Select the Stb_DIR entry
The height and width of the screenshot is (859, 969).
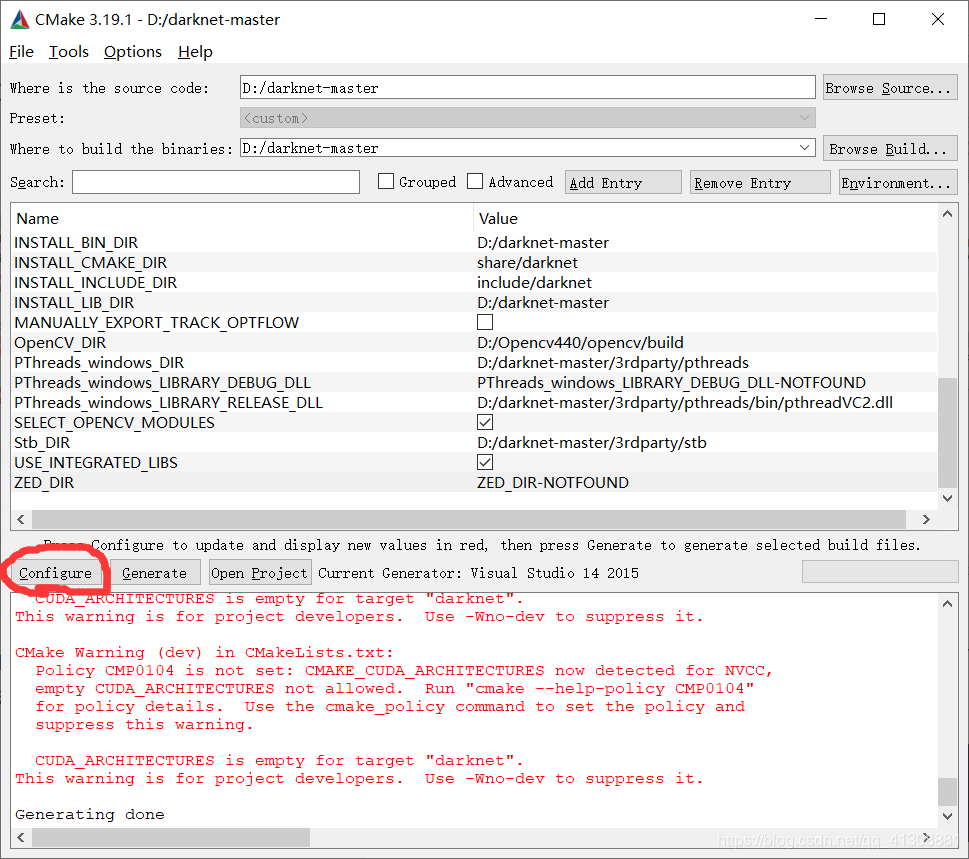(42, 442)
